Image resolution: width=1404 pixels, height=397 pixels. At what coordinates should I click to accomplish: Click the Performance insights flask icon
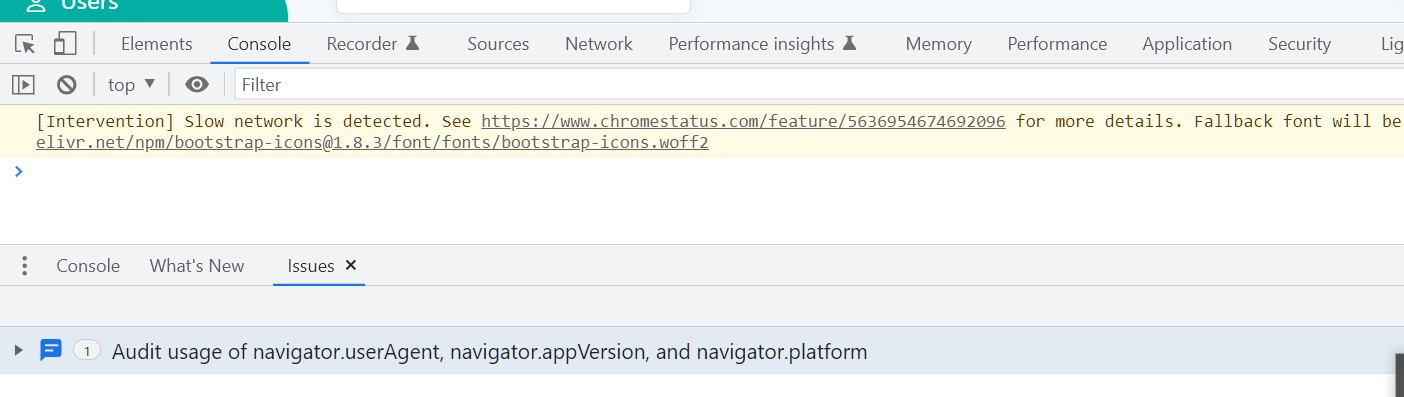point(849,43)
